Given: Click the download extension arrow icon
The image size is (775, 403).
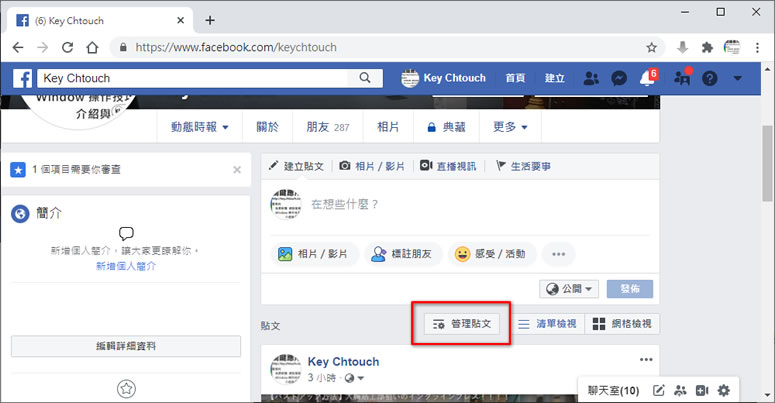Looking at the screenshot, I should pyautogui.click(x=683, y=47).
